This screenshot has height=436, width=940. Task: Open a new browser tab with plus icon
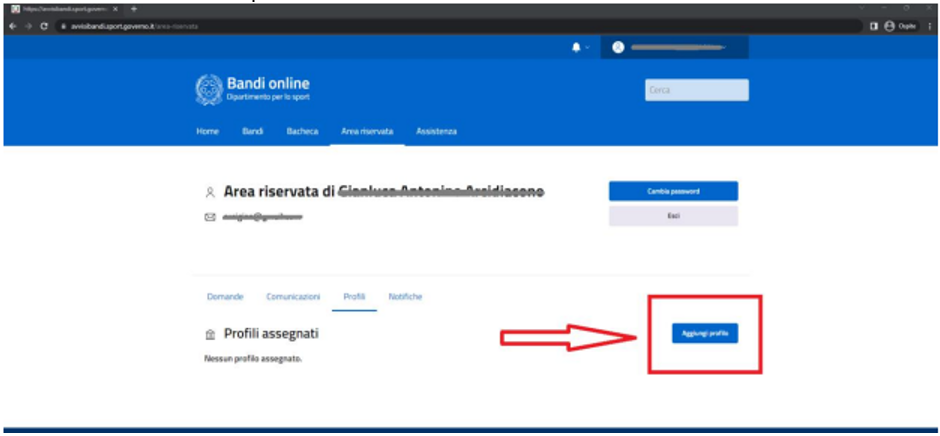point(134,9)
